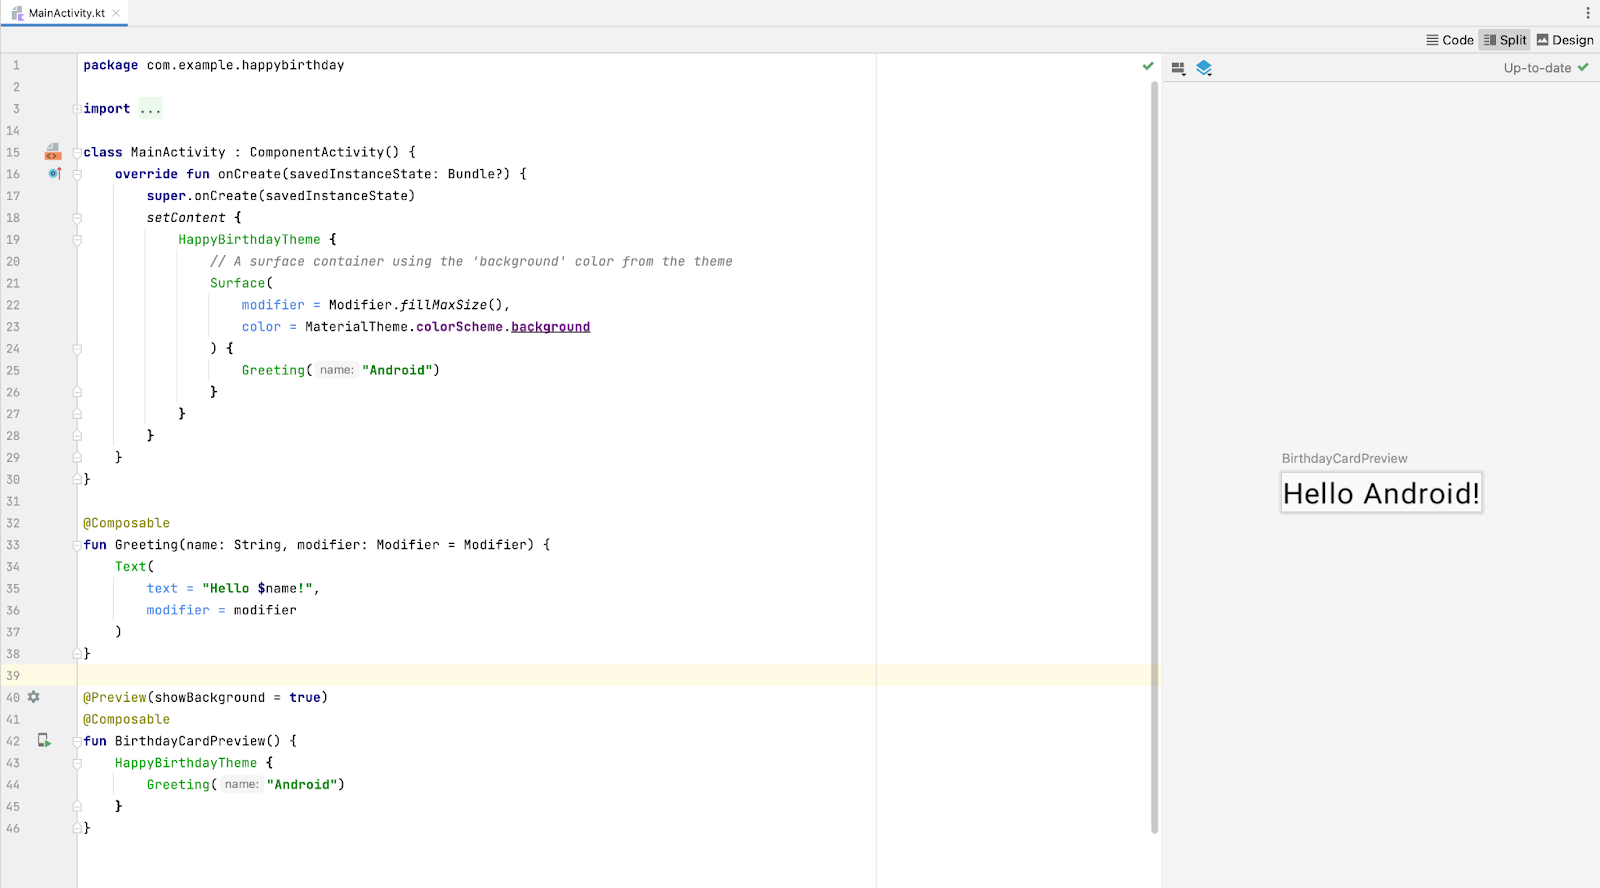Click the Hello Android! preview card

pos(1381,493)
